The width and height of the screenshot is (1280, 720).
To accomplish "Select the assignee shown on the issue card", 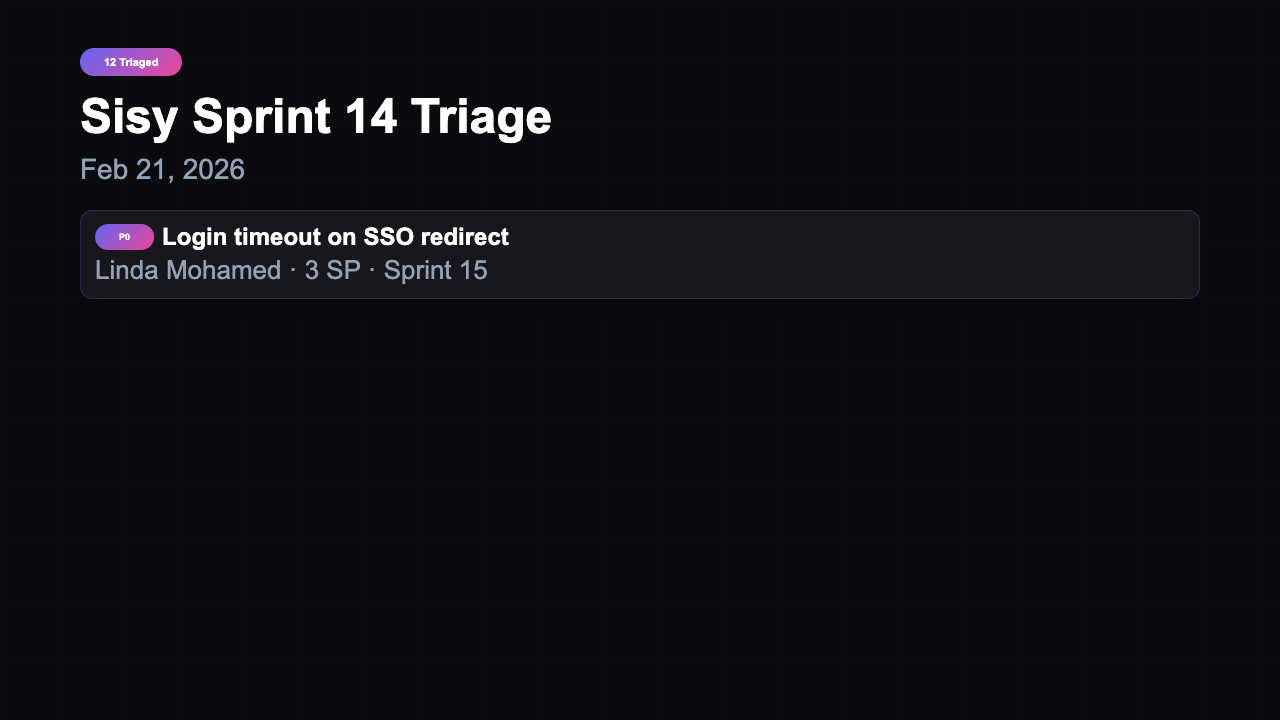I will tap(187, 270).
